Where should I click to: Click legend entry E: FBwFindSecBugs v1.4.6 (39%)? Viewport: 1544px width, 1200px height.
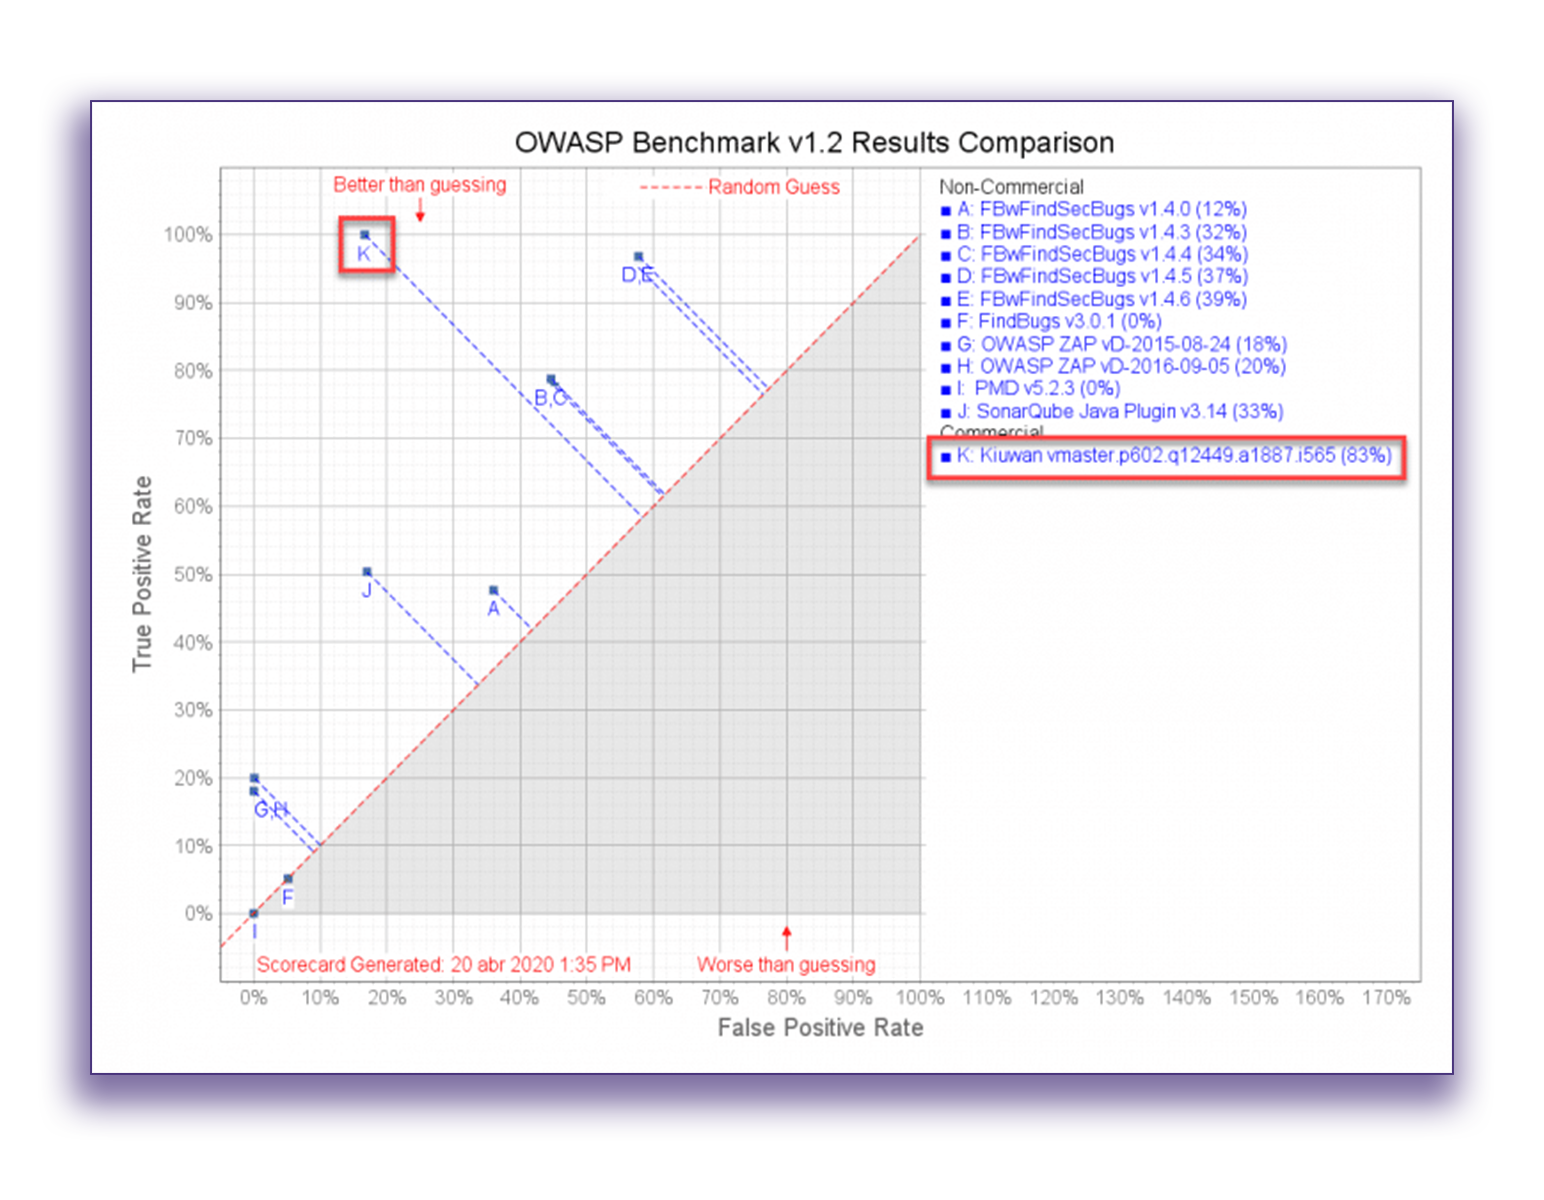[x=1094, y=299]
